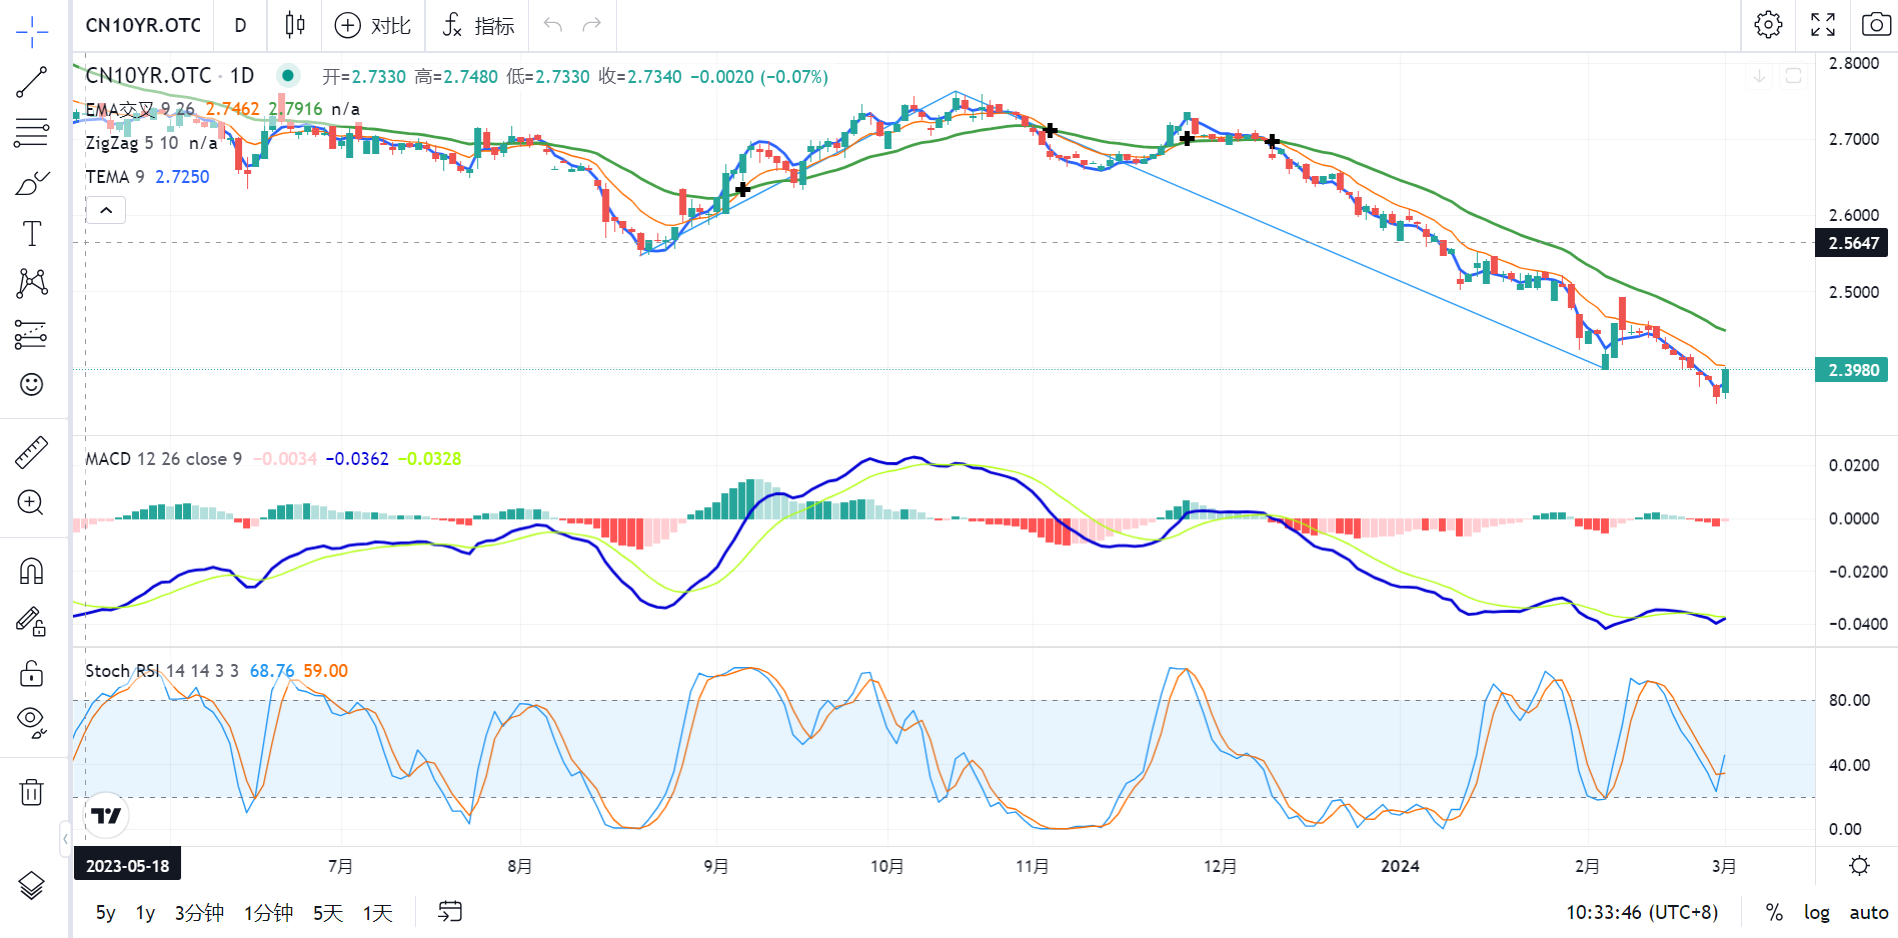Toggle magnet snap mode
Screen dimensions: 1898x938
coord(32,571)
